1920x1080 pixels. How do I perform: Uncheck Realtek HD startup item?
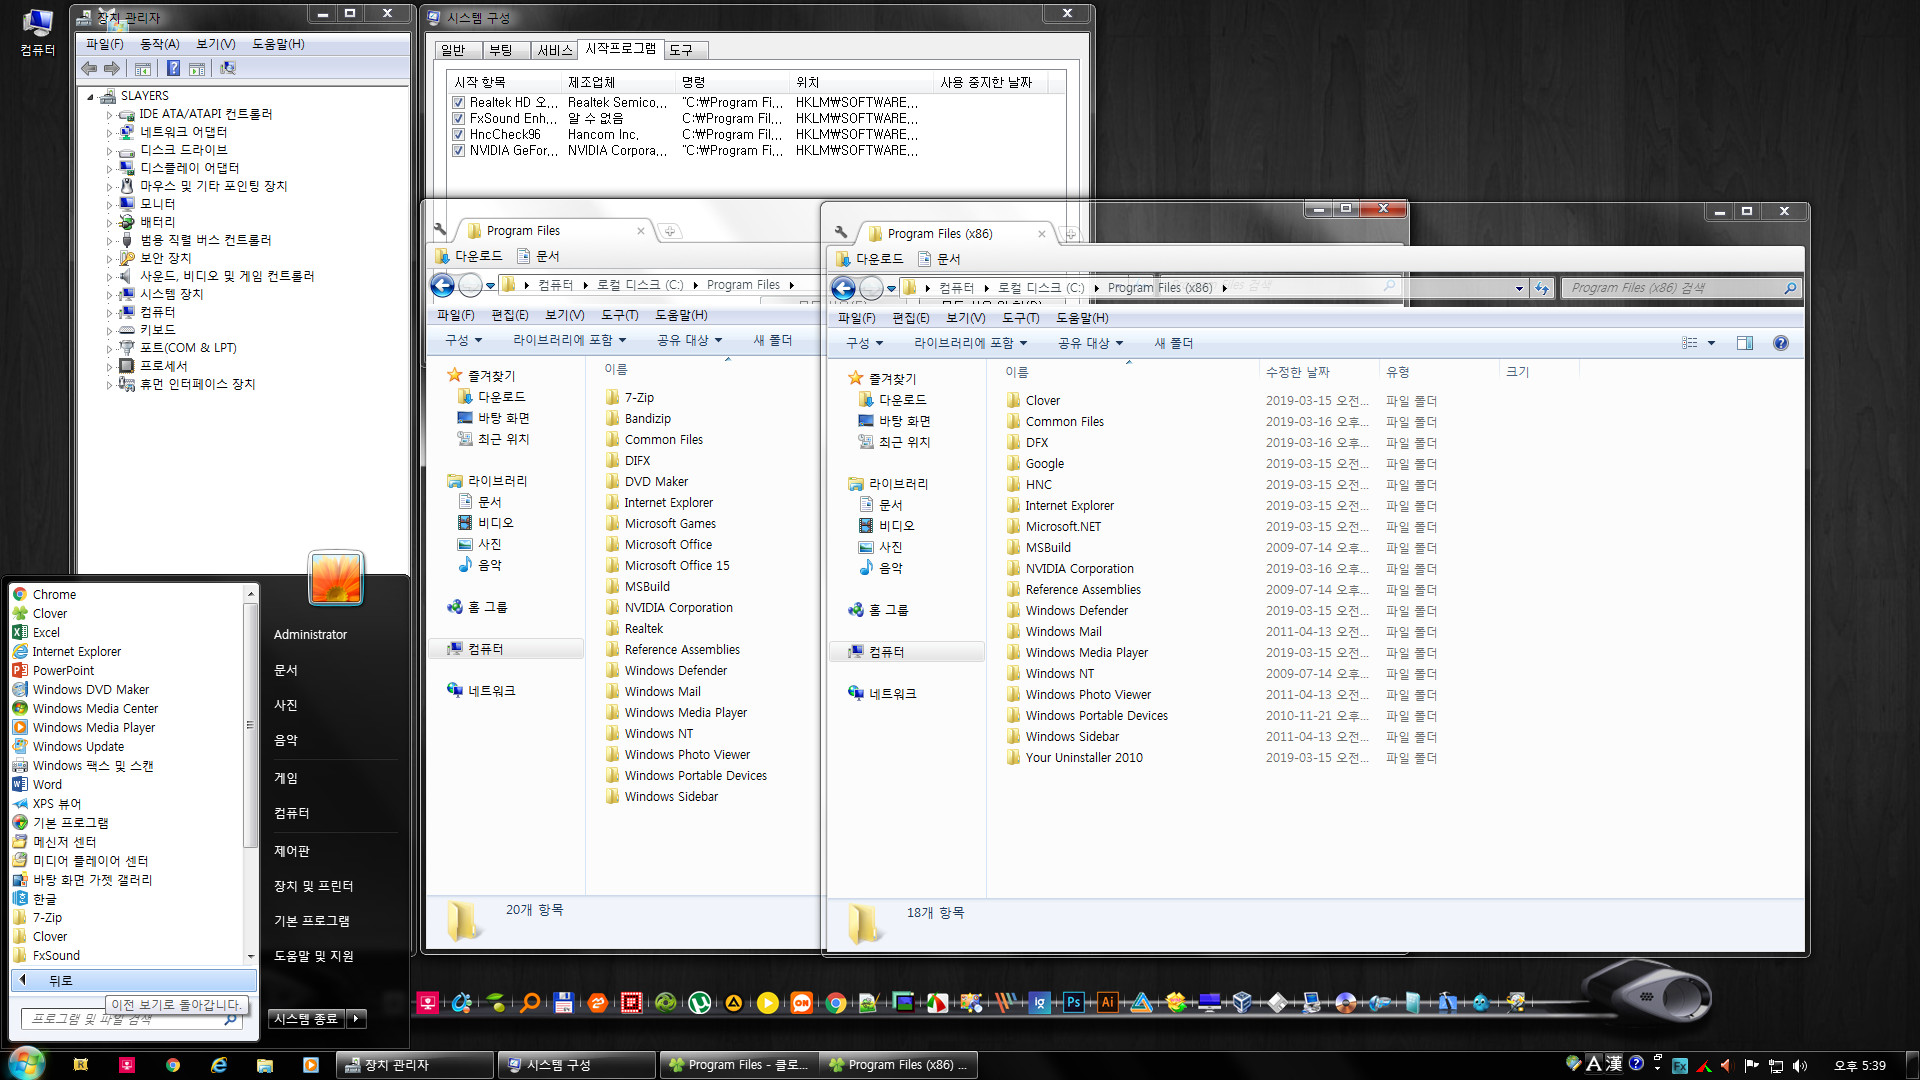pos(458,102)
